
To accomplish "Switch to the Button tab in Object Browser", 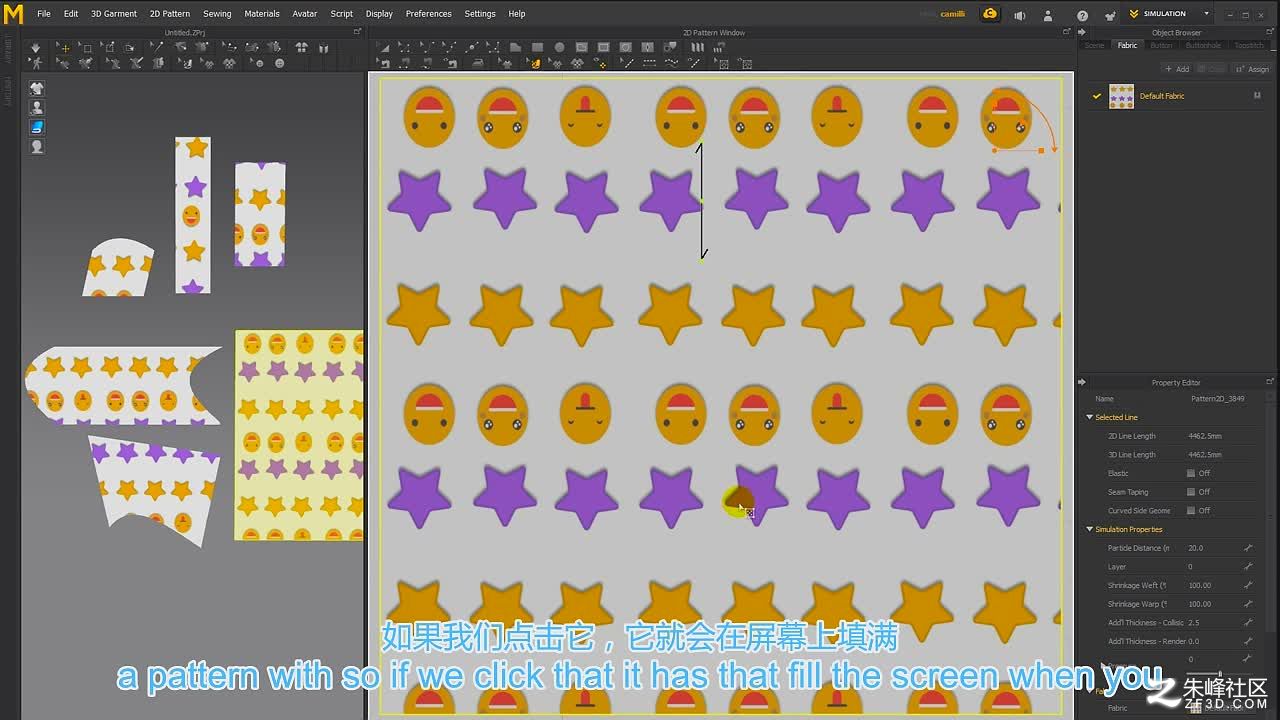I will pyautogui.click(x=1161, y=45).
